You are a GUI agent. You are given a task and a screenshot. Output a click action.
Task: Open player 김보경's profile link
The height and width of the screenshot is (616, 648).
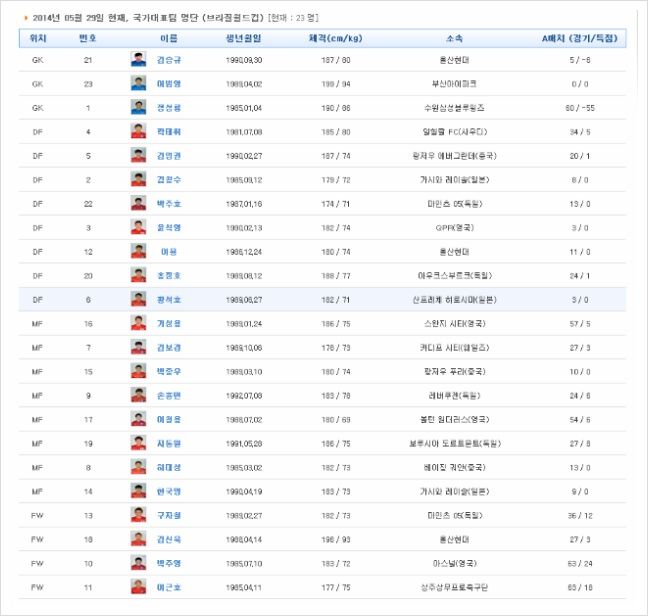click(x=169, y=347)
